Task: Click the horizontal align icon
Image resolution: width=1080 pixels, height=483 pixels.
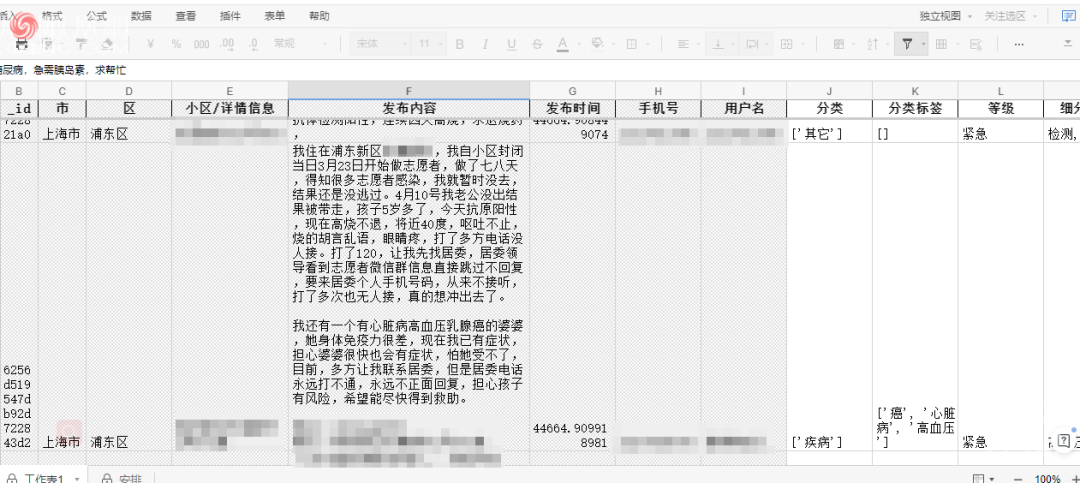Action: [683, 44]
